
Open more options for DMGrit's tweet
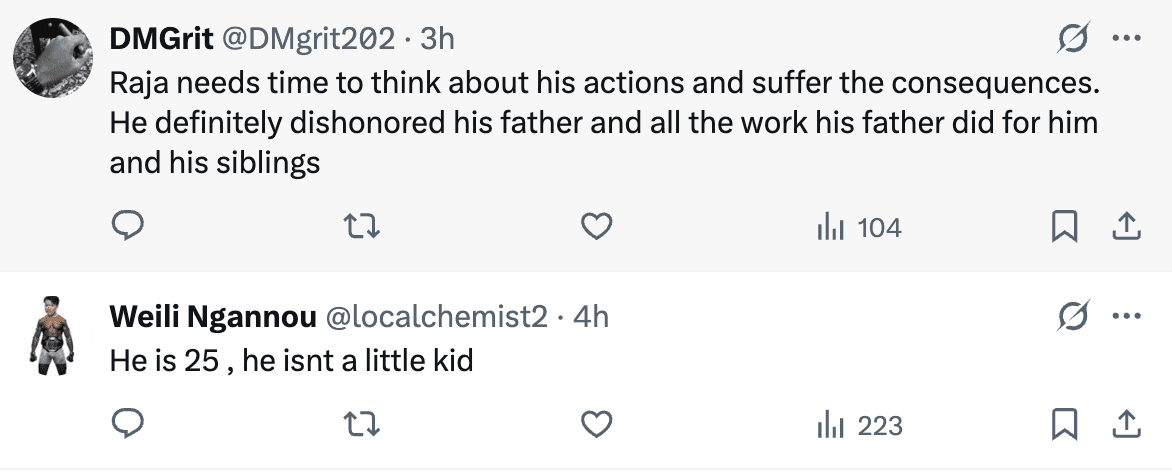point(1126,39)
